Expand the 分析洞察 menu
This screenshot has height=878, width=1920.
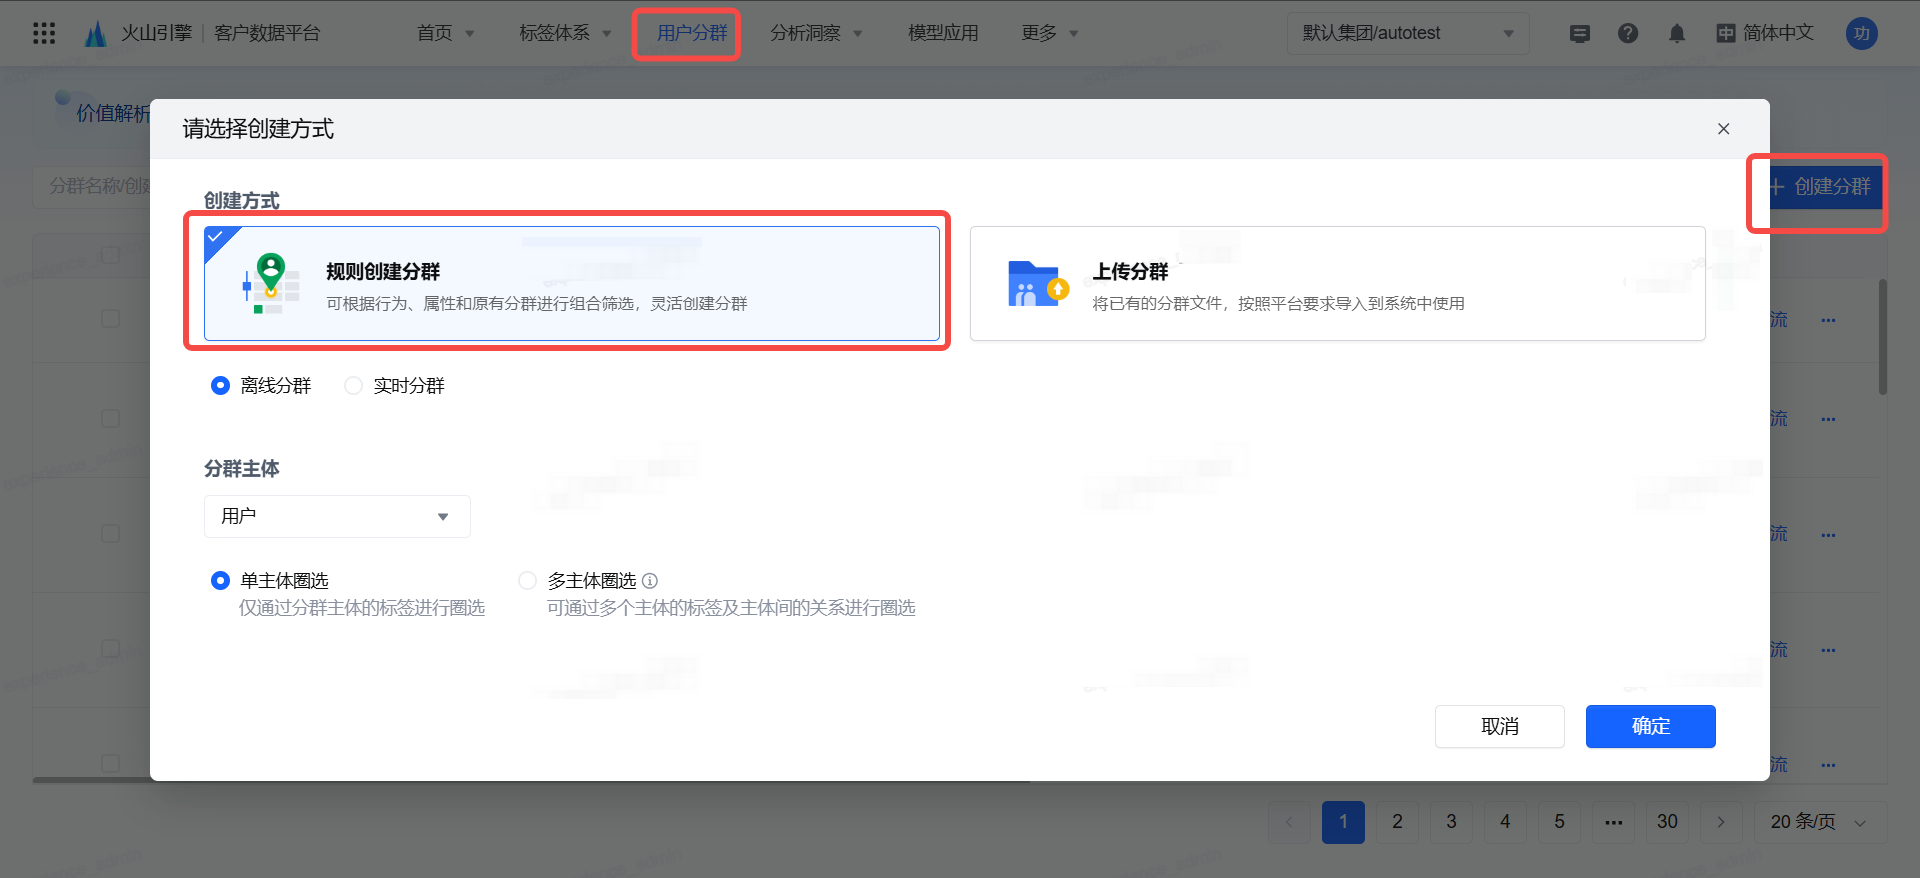tap(816, 33)
